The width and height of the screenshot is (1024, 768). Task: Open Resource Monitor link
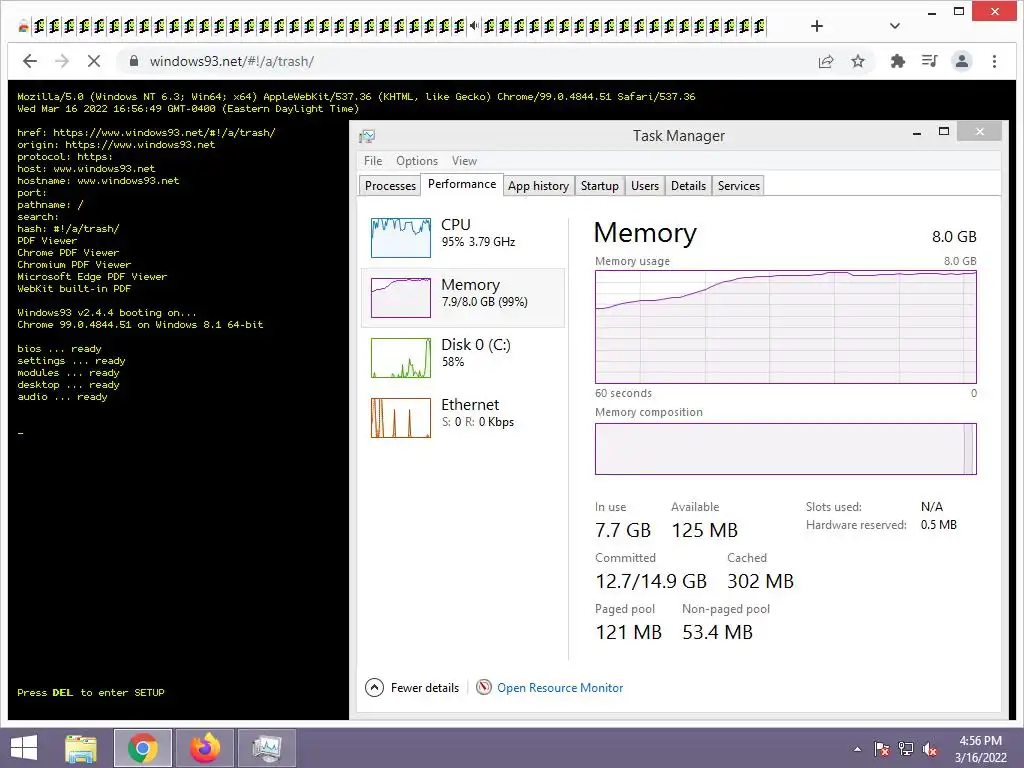[x=560, y=688]
